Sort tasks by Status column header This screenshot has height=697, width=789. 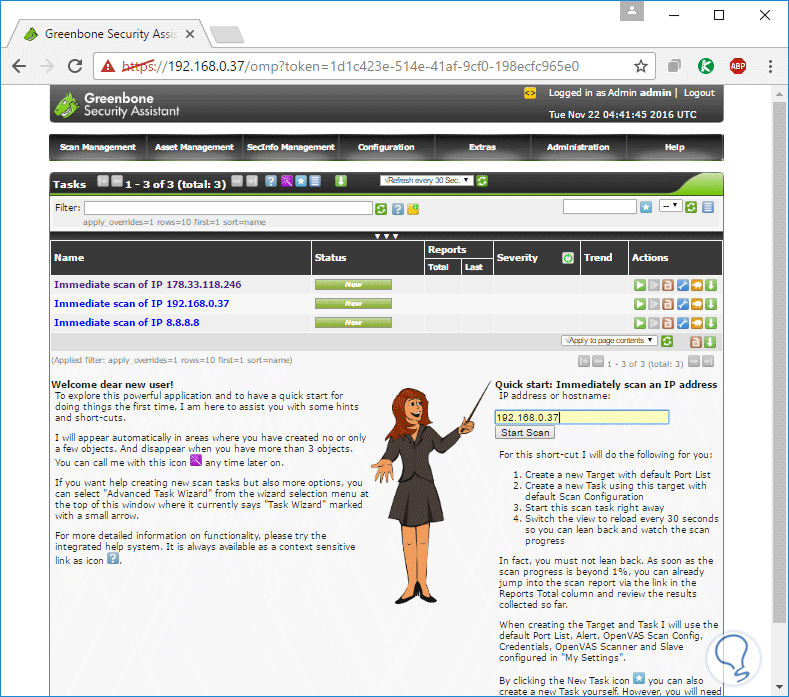point(330,258)
